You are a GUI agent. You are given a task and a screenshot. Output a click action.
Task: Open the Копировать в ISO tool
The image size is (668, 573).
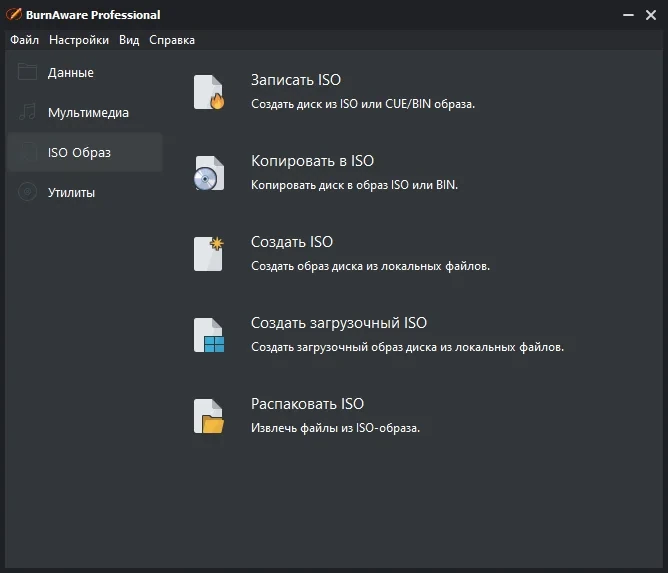[x=312, y=161]
